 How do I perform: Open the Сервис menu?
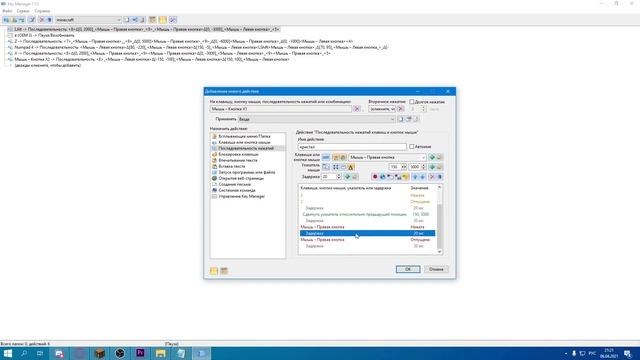point(23,11)
